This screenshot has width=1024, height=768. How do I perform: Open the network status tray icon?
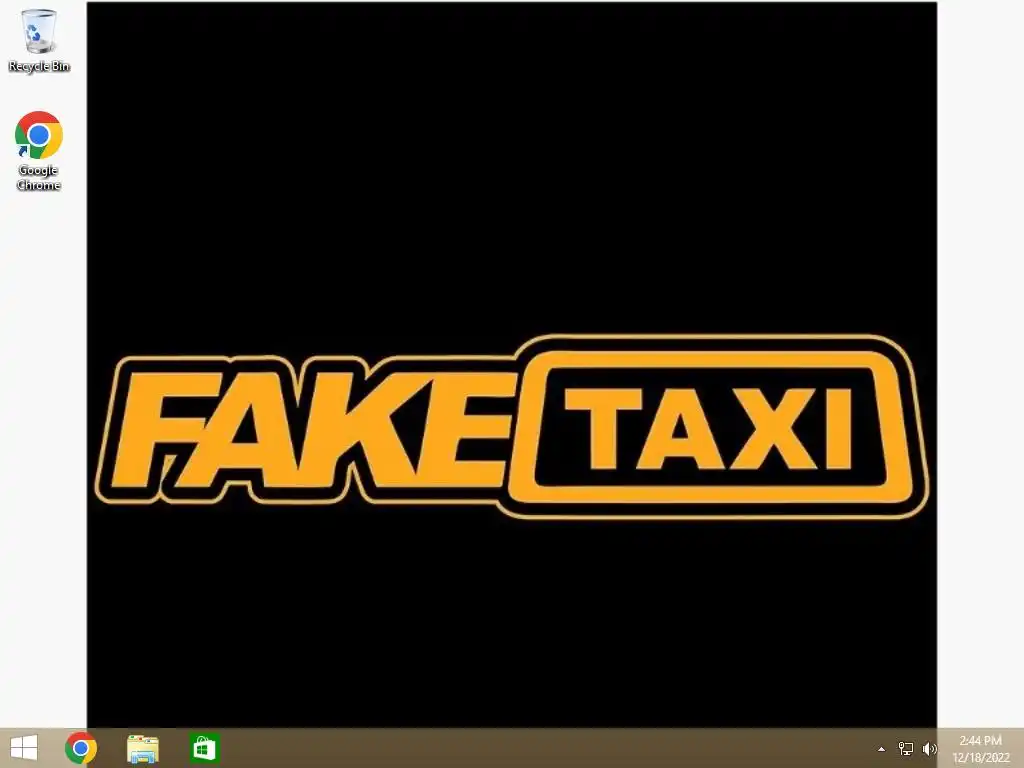(906, 749)
